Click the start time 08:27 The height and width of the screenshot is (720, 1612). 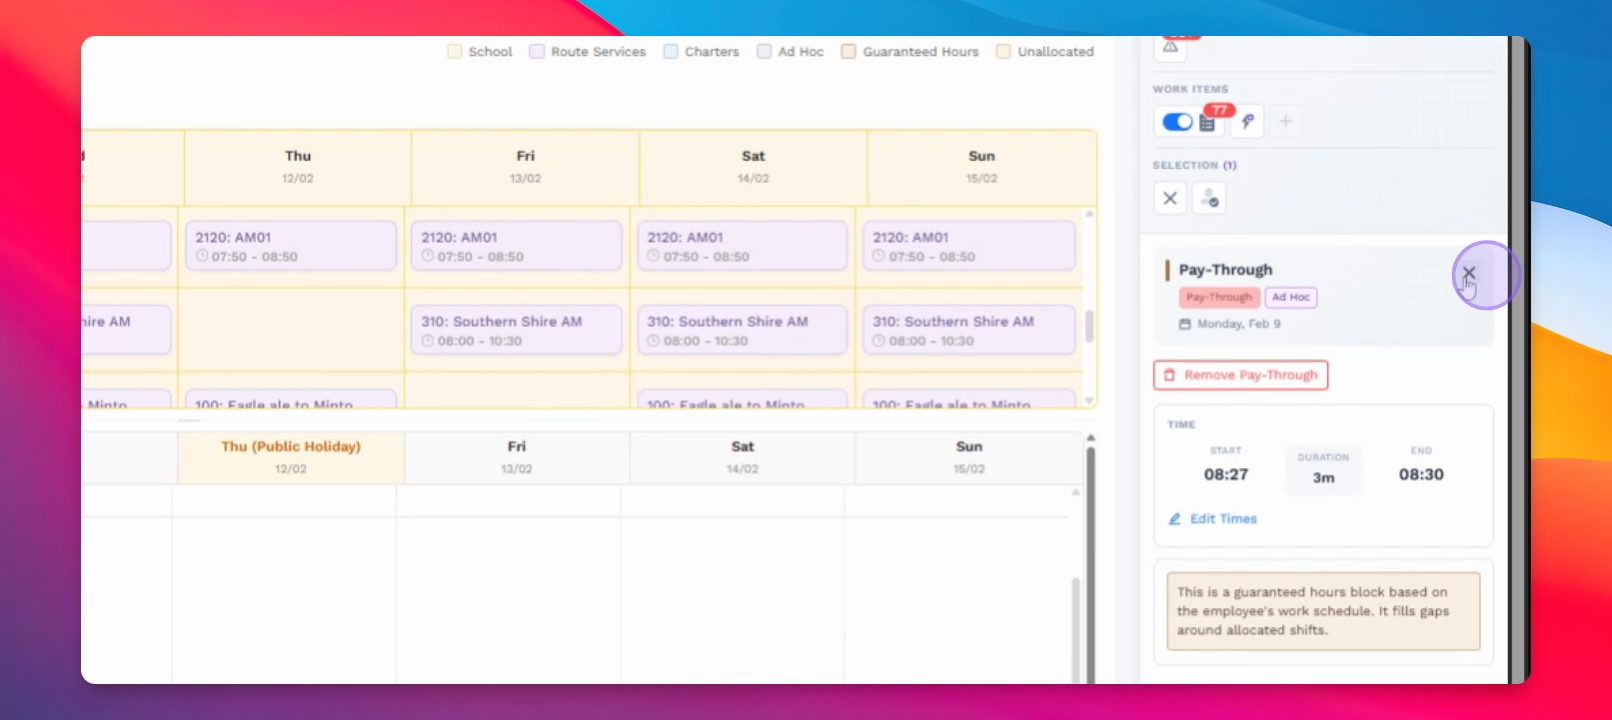click(1226, 474)
